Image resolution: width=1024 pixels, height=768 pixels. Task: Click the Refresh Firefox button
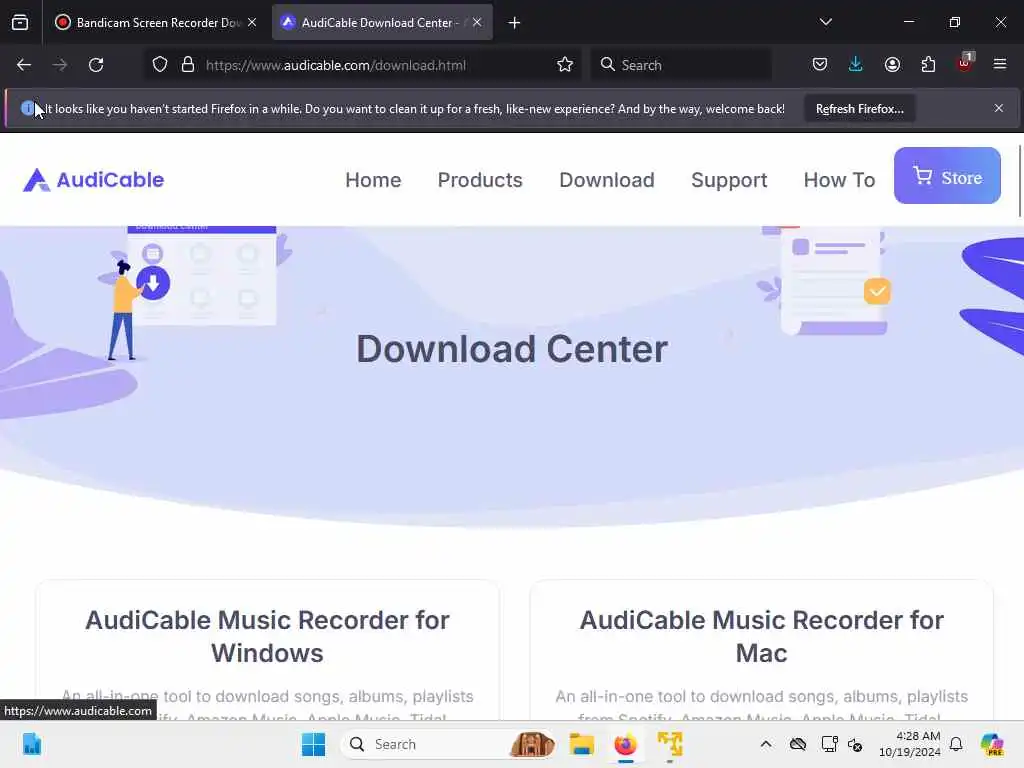tap(859, 108)
